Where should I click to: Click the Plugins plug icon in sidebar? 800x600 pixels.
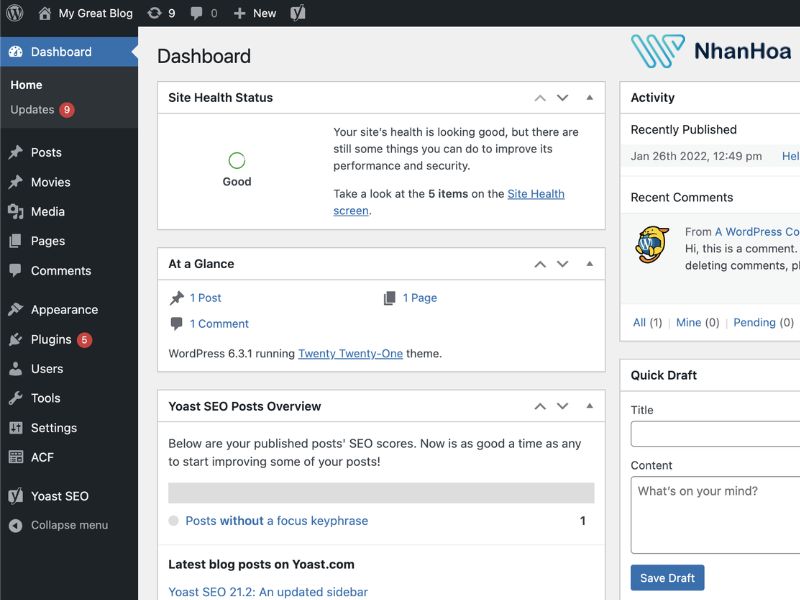tap(16, 339)
